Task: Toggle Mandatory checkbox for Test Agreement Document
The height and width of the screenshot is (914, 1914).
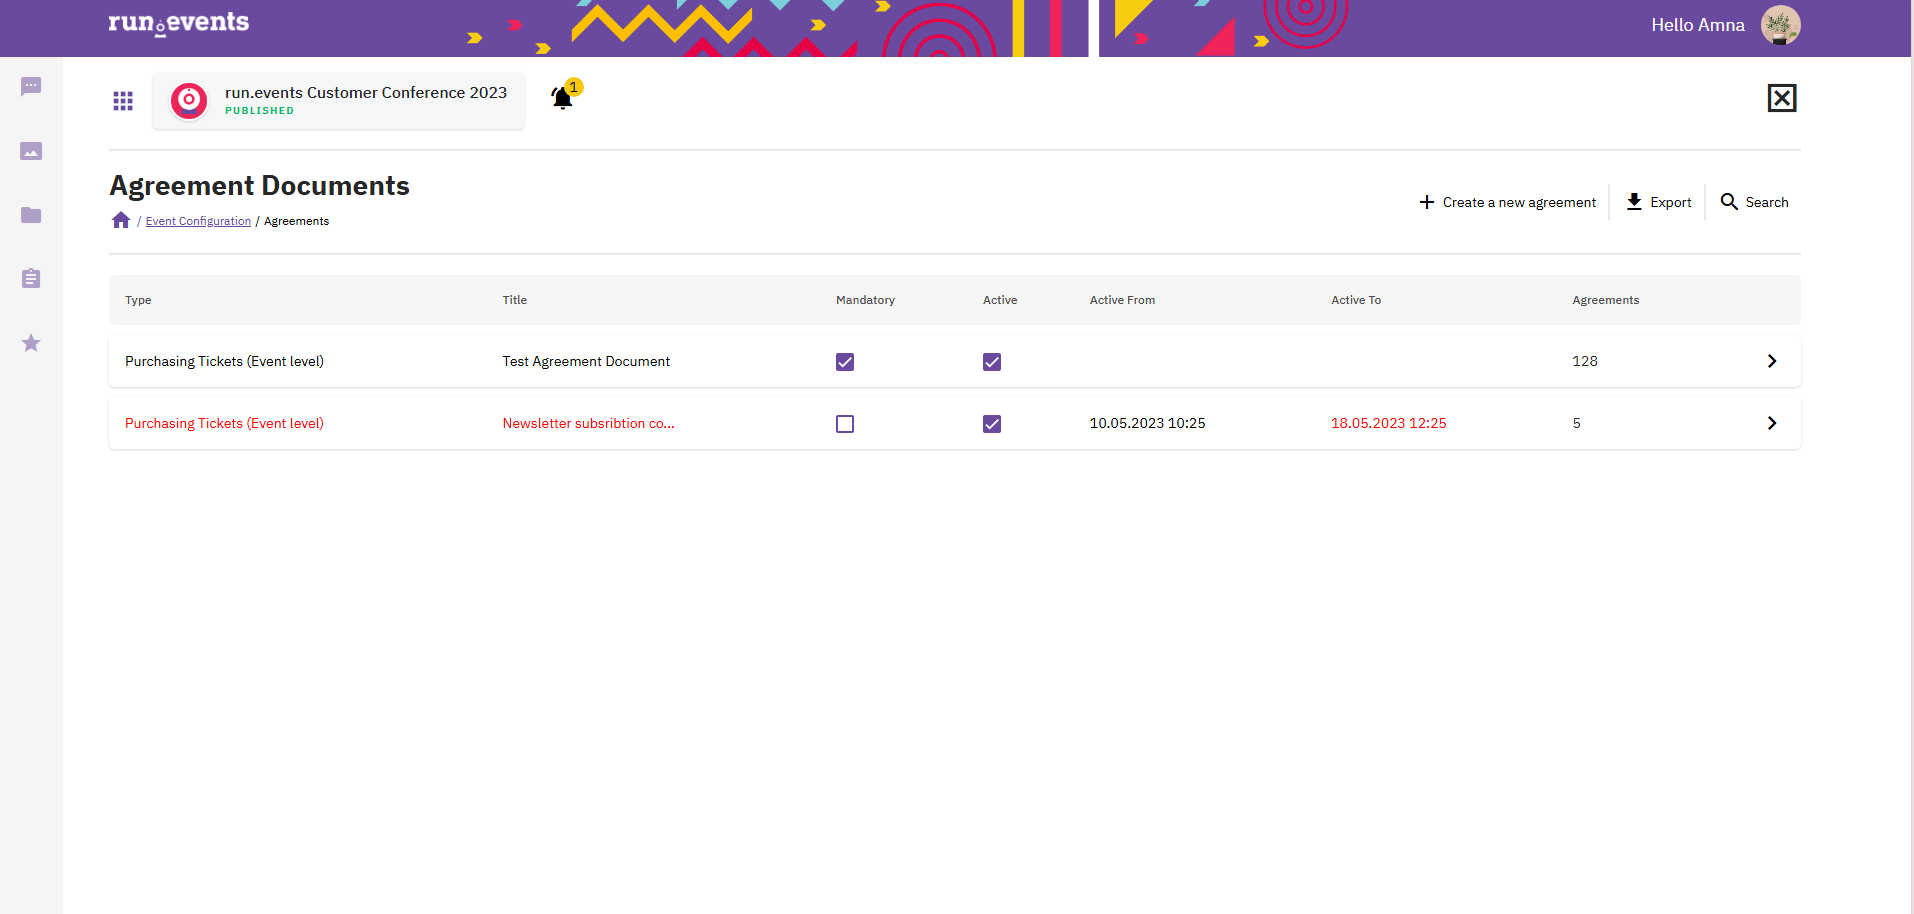Action: point(845,362)
